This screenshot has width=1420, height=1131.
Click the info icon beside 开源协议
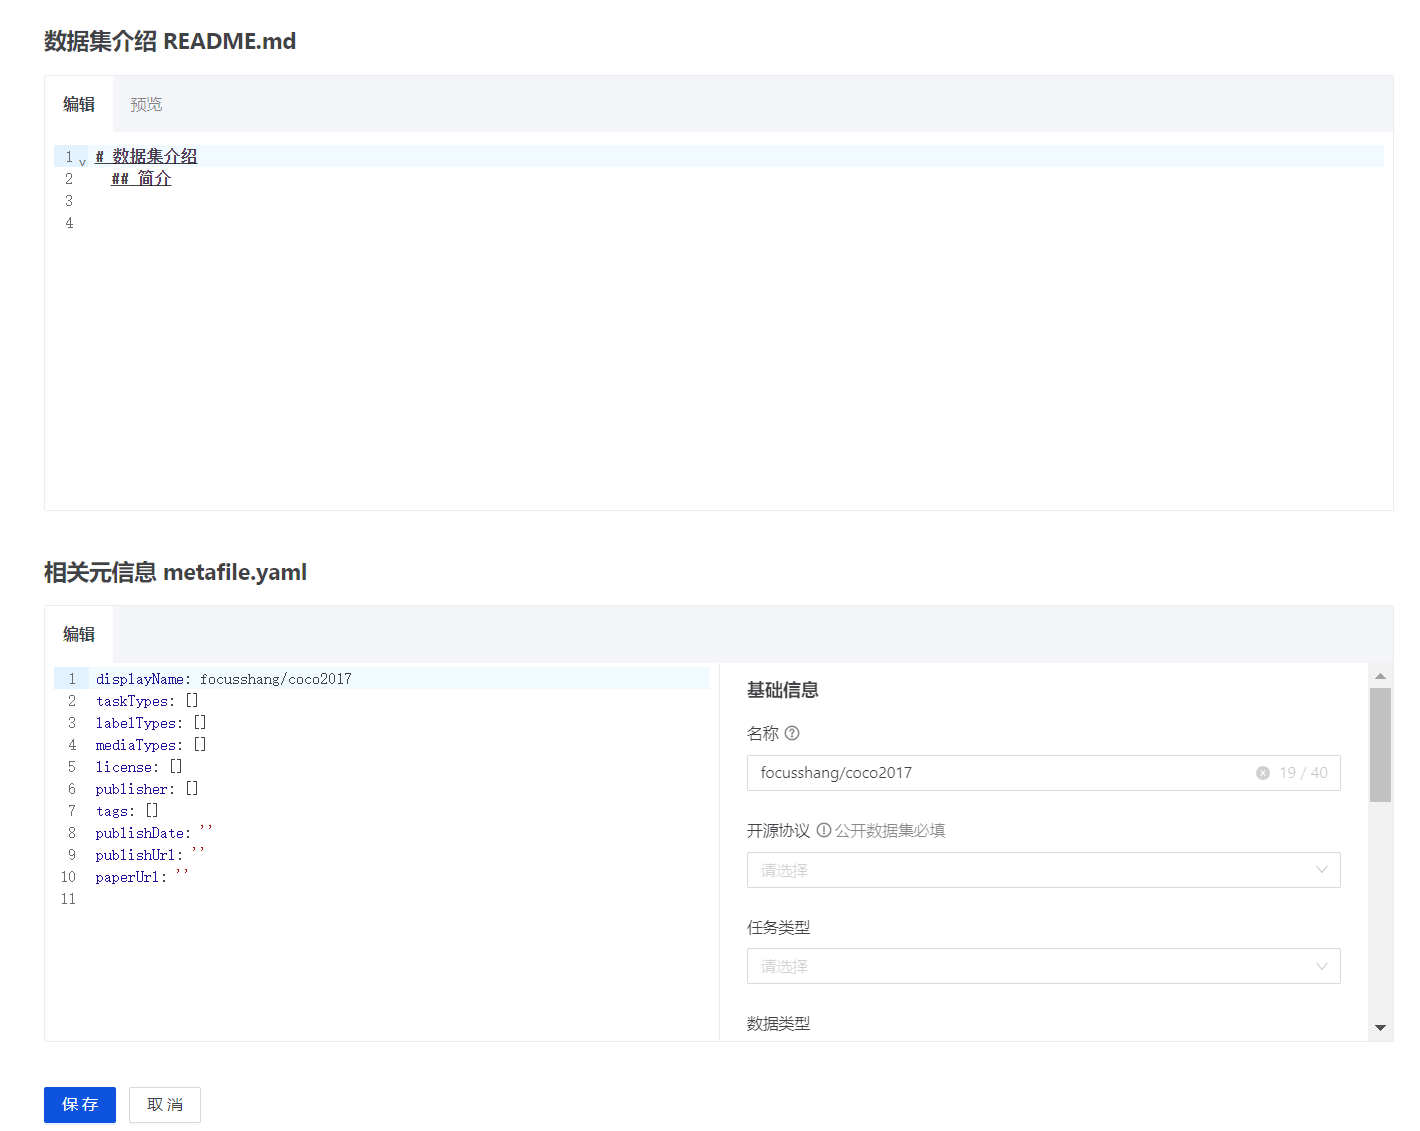(x=824, y=830)
